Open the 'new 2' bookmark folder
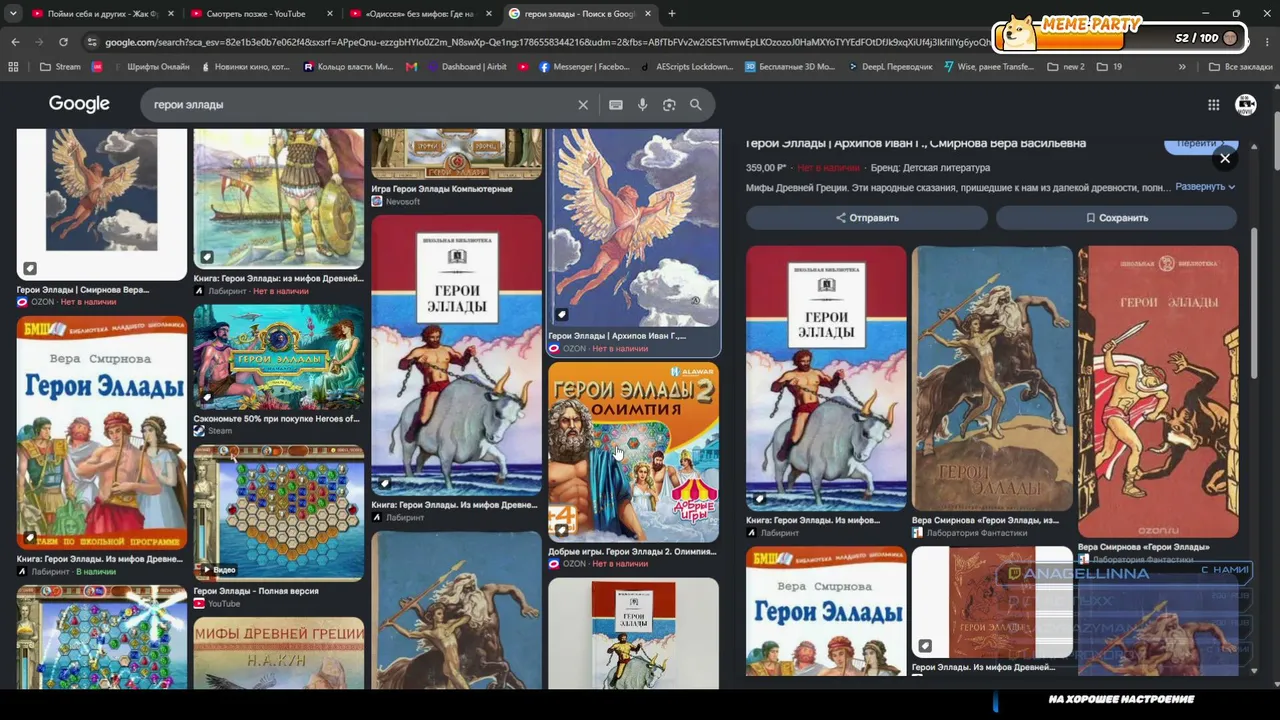Image resolution: width=1280 pixels, height=720 pixels. click(x=1066, y=67)
